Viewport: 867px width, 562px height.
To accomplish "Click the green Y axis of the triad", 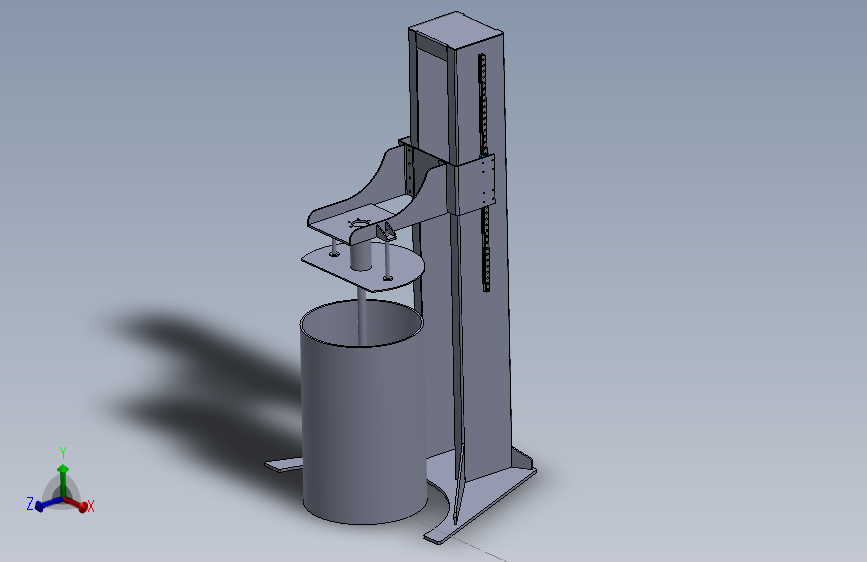I will pyautogui.click(x=63, y=480).
